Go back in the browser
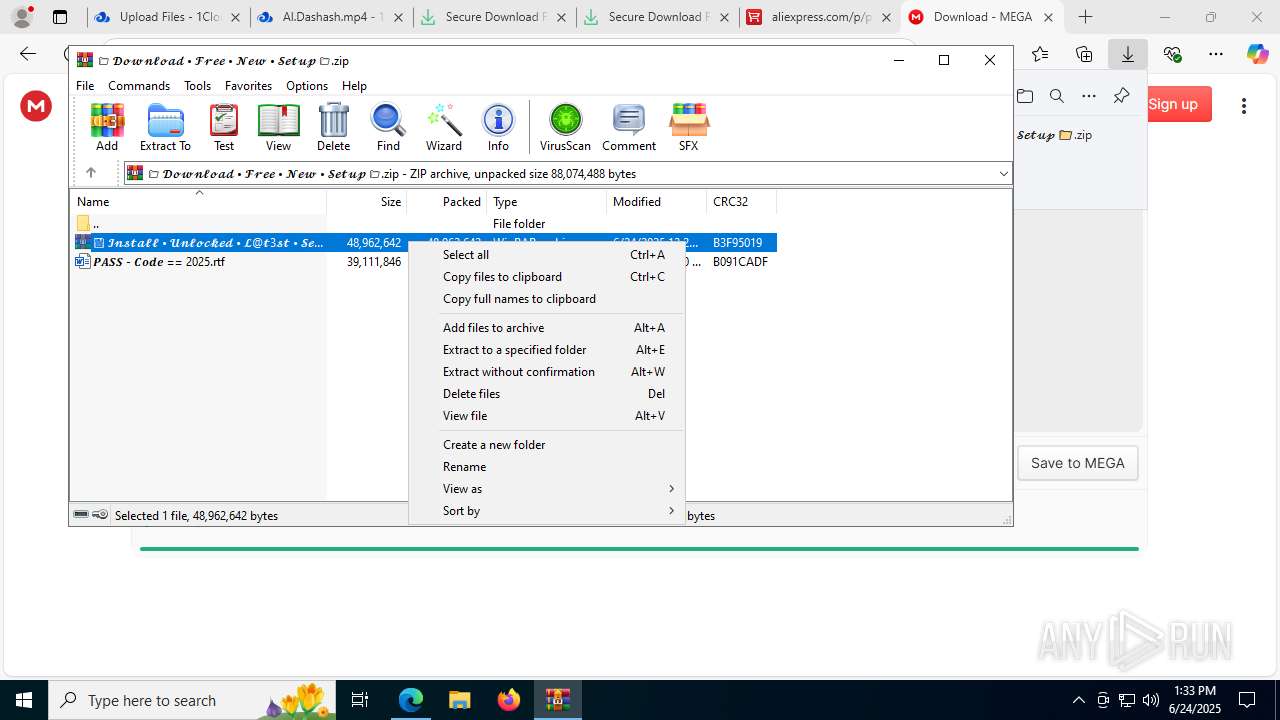Image resolution: width=1280 pixels, height=720 pixels. [28, 54]
